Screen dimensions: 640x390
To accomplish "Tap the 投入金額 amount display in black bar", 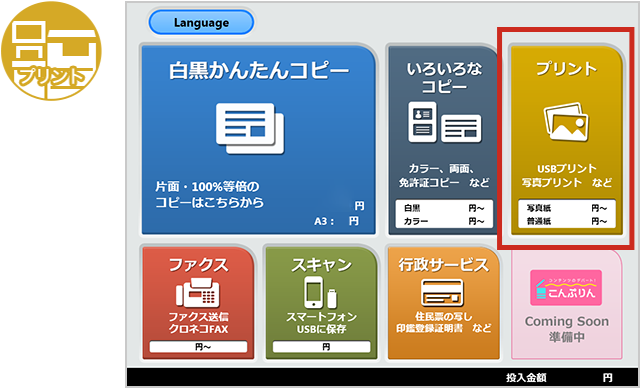I will click(560, 378).
